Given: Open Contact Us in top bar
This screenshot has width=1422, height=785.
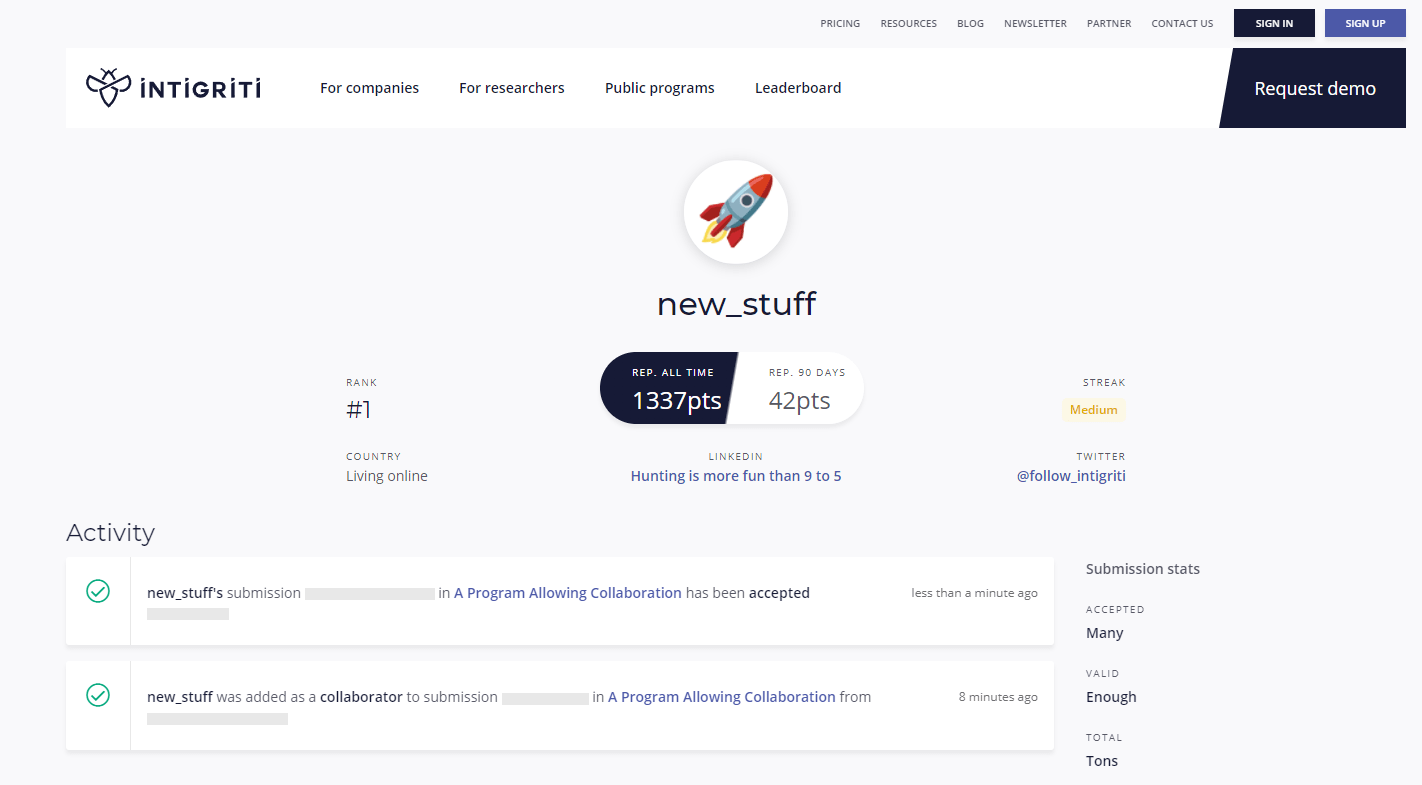Looking at the screenshot, I should point(1182,23).
